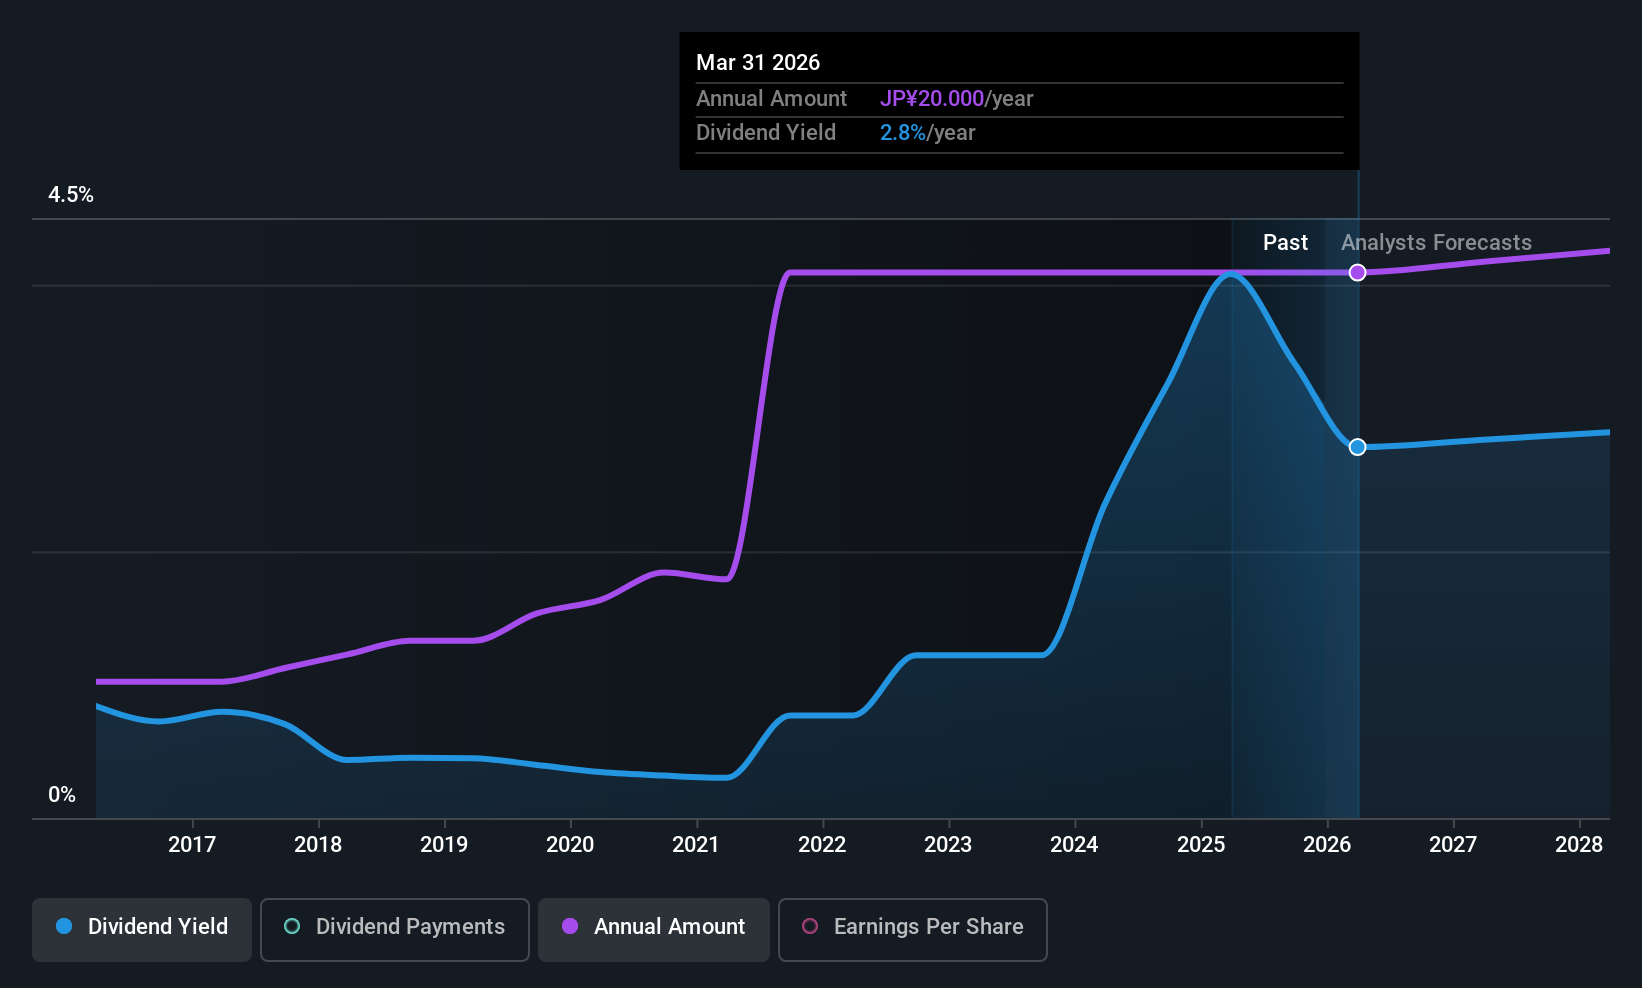Click the 2025 x-axis label
Image resolution: width=1642 pixels, height=988 pixels.
(x=1201, y=845)
